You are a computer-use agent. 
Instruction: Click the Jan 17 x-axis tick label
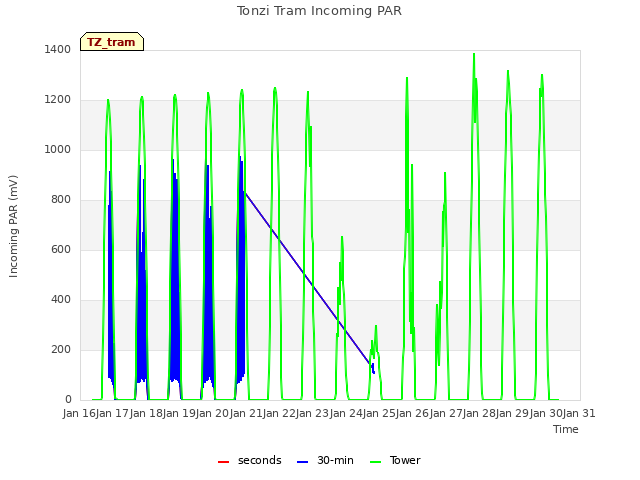[x=113, y=413]
